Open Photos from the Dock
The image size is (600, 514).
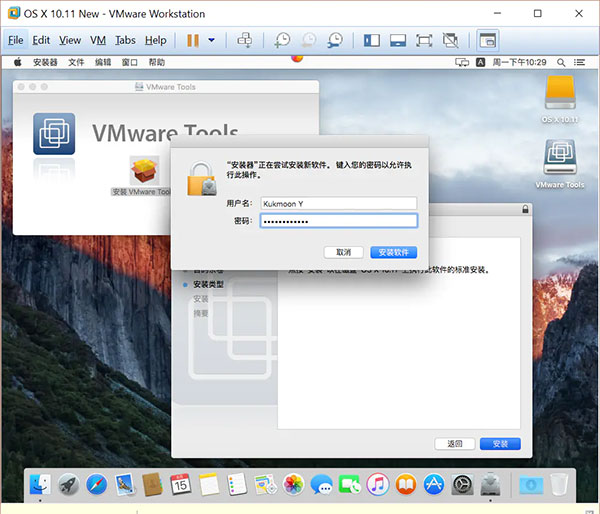293,484
